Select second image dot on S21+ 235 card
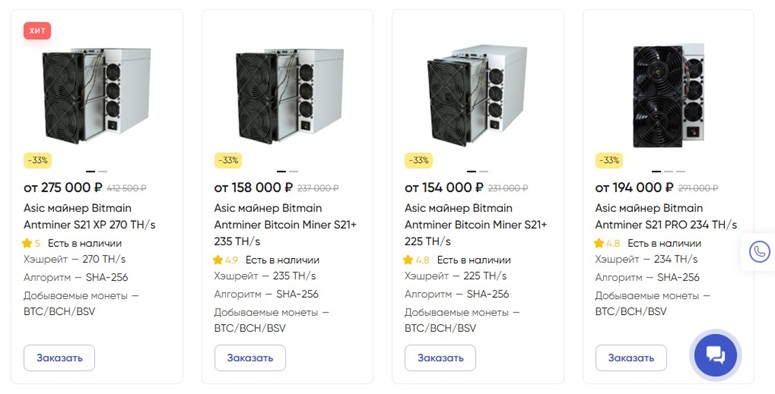Screen dimensions: 775x394 pos(293,172)
